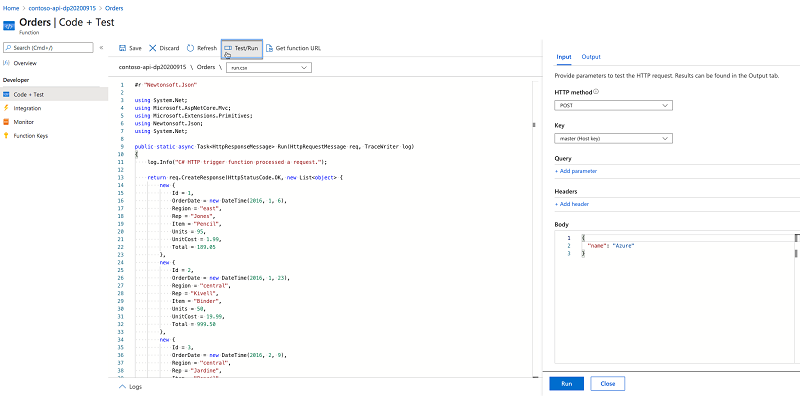The height and width of the screenshot is (396, 800).
Task: Click Refresh in the toolbar
Action: tap(207, 48)
